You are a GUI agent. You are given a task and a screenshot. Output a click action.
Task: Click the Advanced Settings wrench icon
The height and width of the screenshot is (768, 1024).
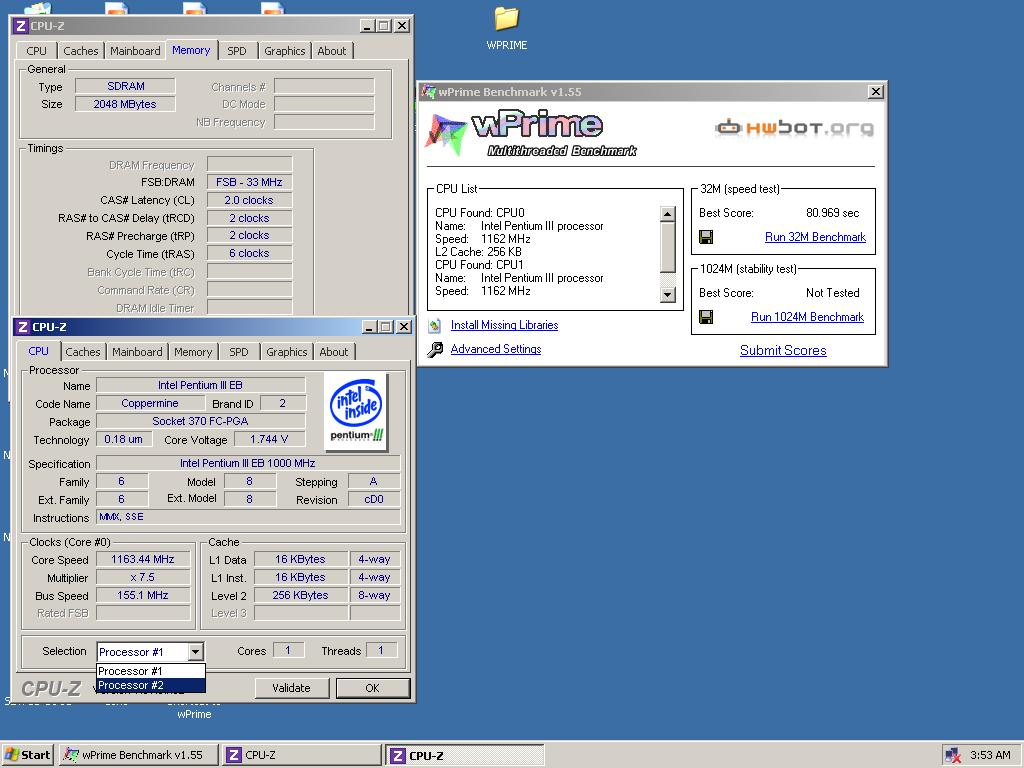click(x=435, y=349)
